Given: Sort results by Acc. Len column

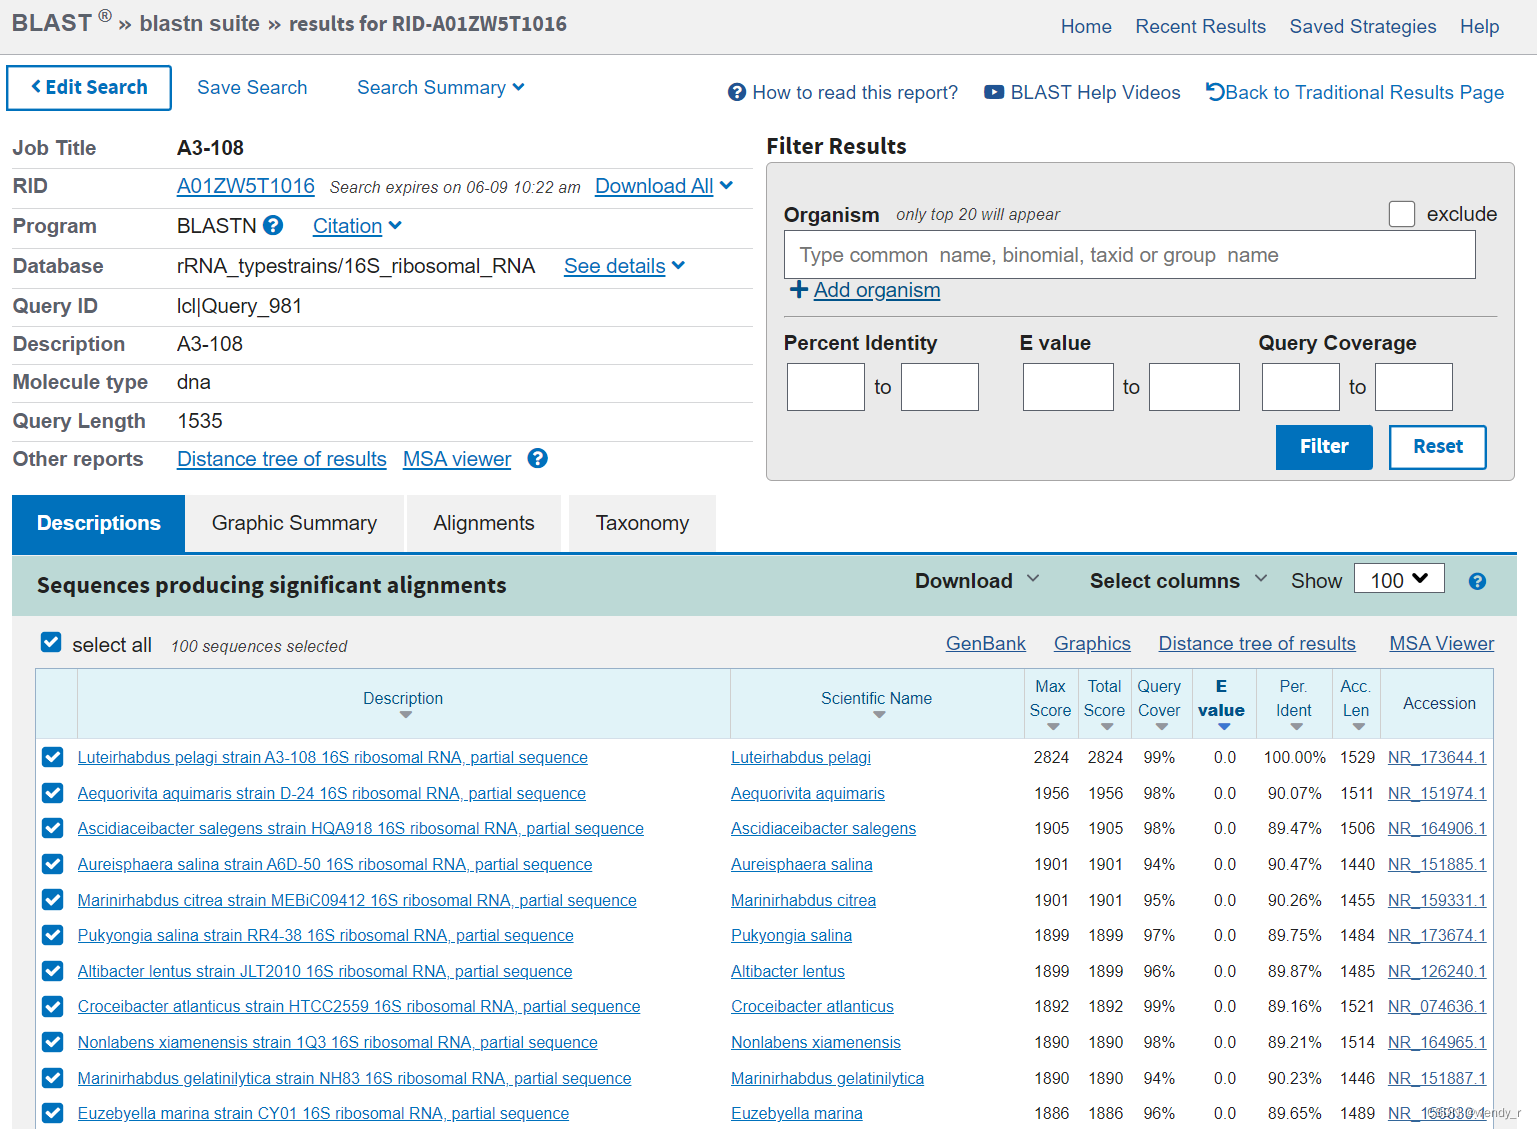Looking at the screenshot, I should point(1358,727).
